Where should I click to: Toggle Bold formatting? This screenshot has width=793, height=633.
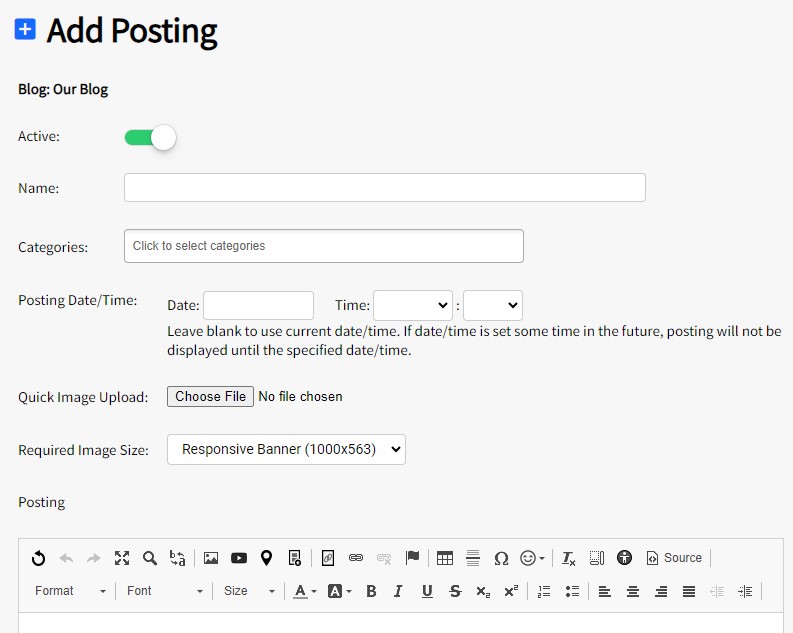point(371,591)
